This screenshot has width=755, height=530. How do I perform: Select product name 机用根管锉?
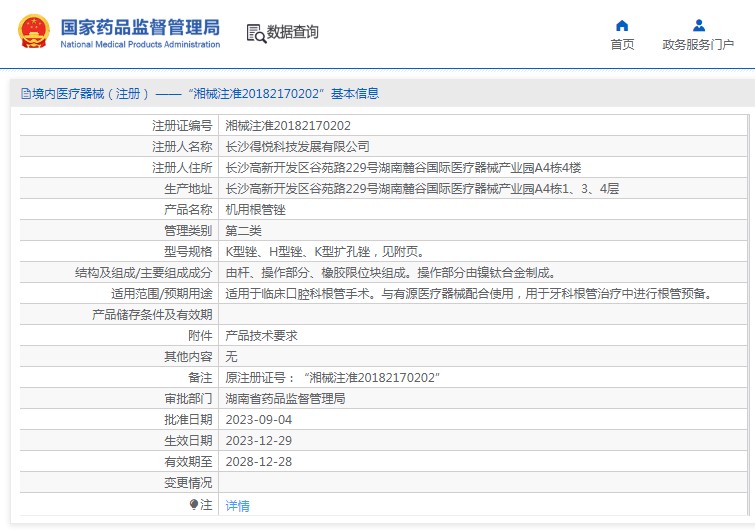coord(255,210)
